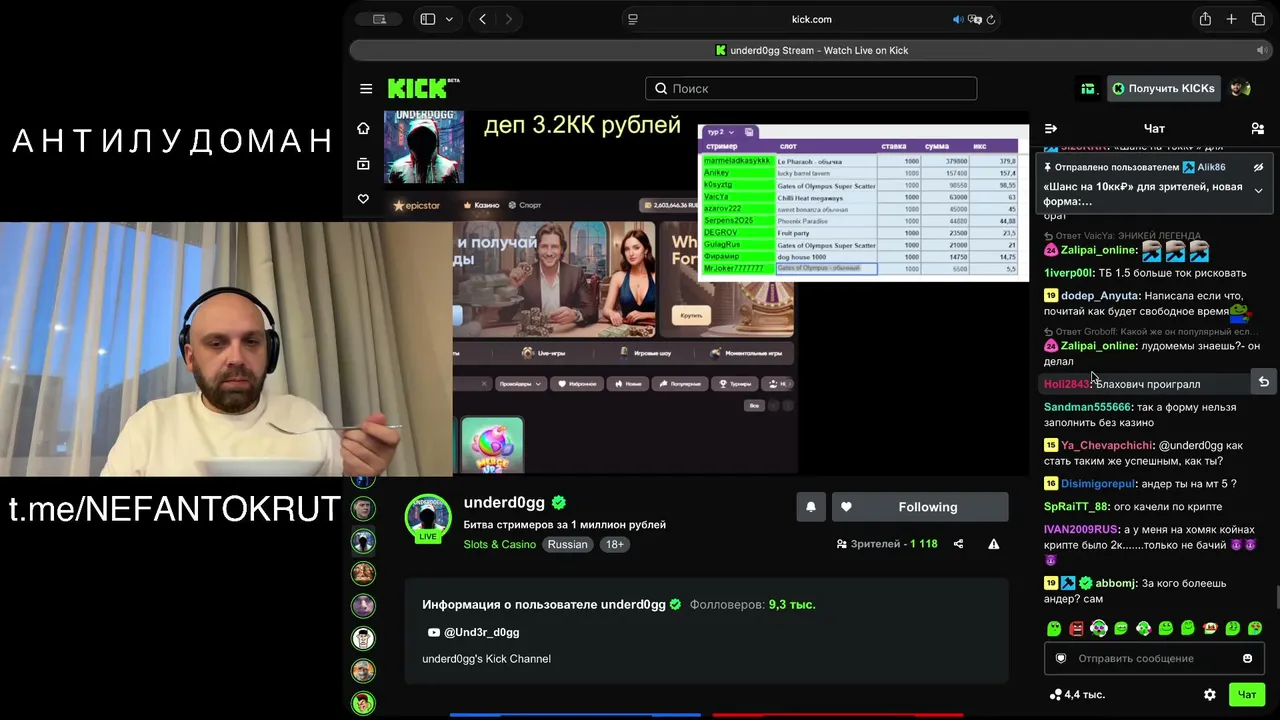Hide the pinned message from Alik86
1280x720 pixels.
(x=1259, y=167)
